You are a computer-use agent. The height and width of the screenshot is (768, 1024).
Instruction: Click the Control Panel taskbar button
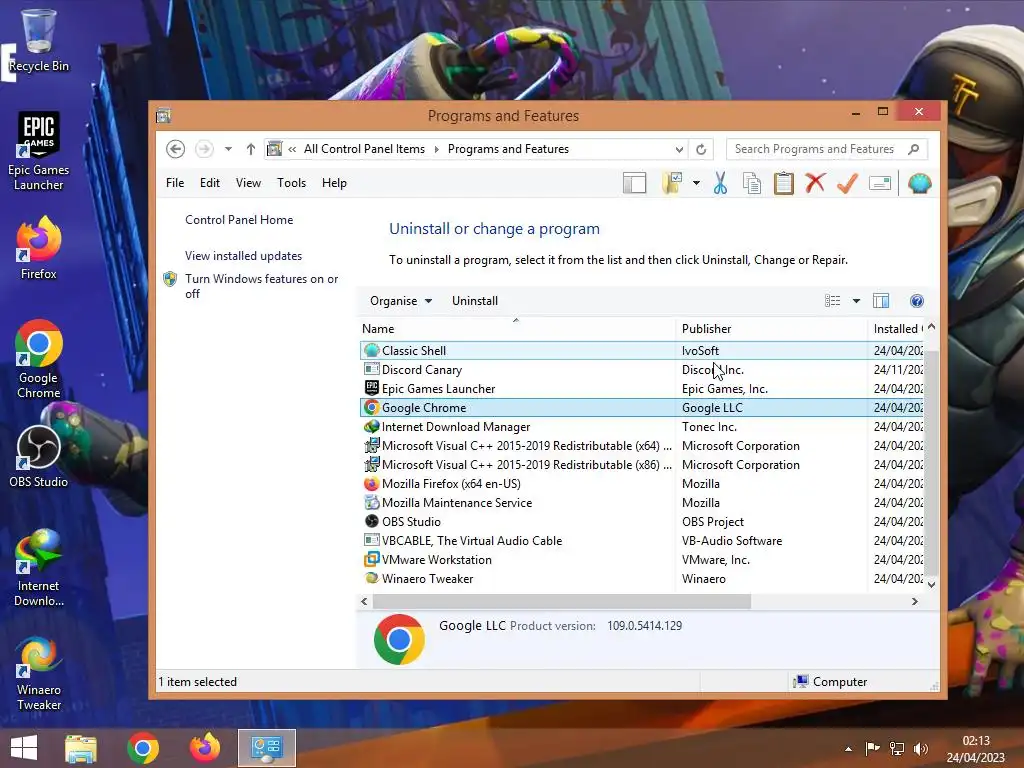[x=266, y=748]
